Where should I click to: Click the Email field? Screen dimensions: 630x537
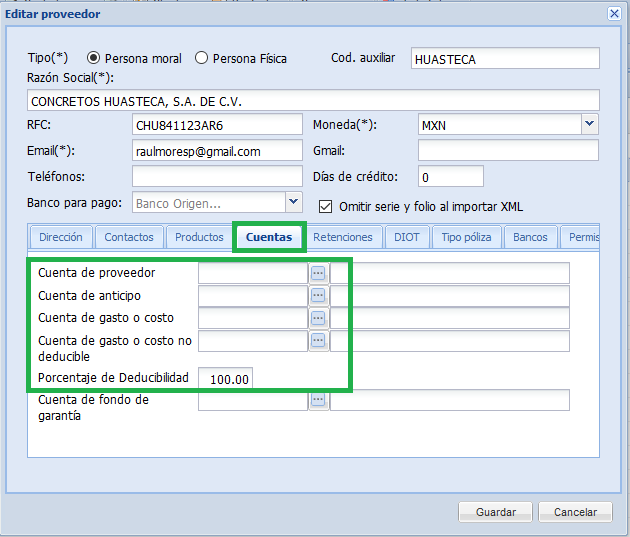pos(217,151)
